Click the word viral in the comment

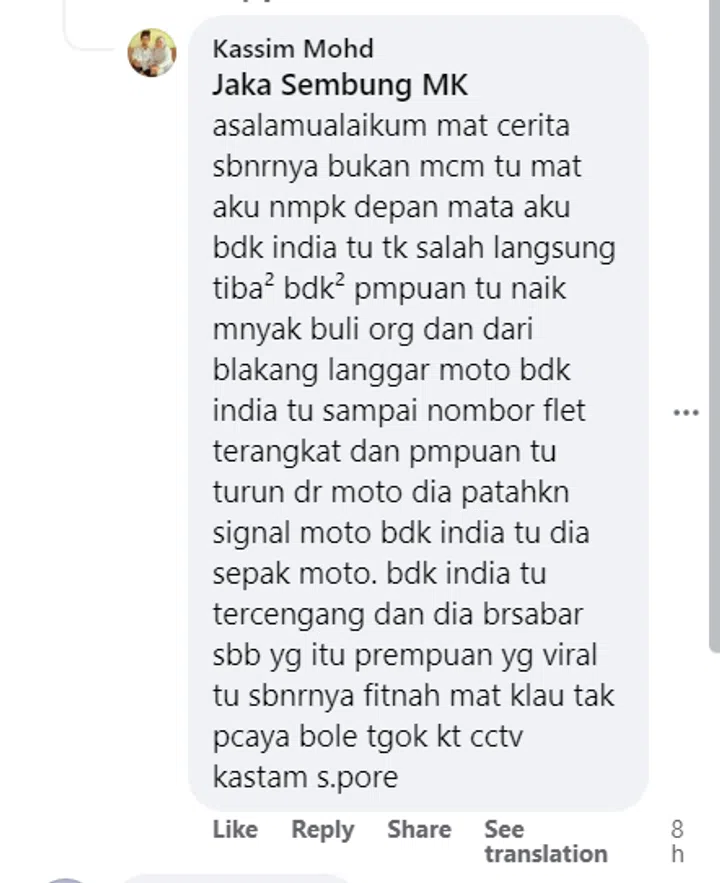(569, 655)
